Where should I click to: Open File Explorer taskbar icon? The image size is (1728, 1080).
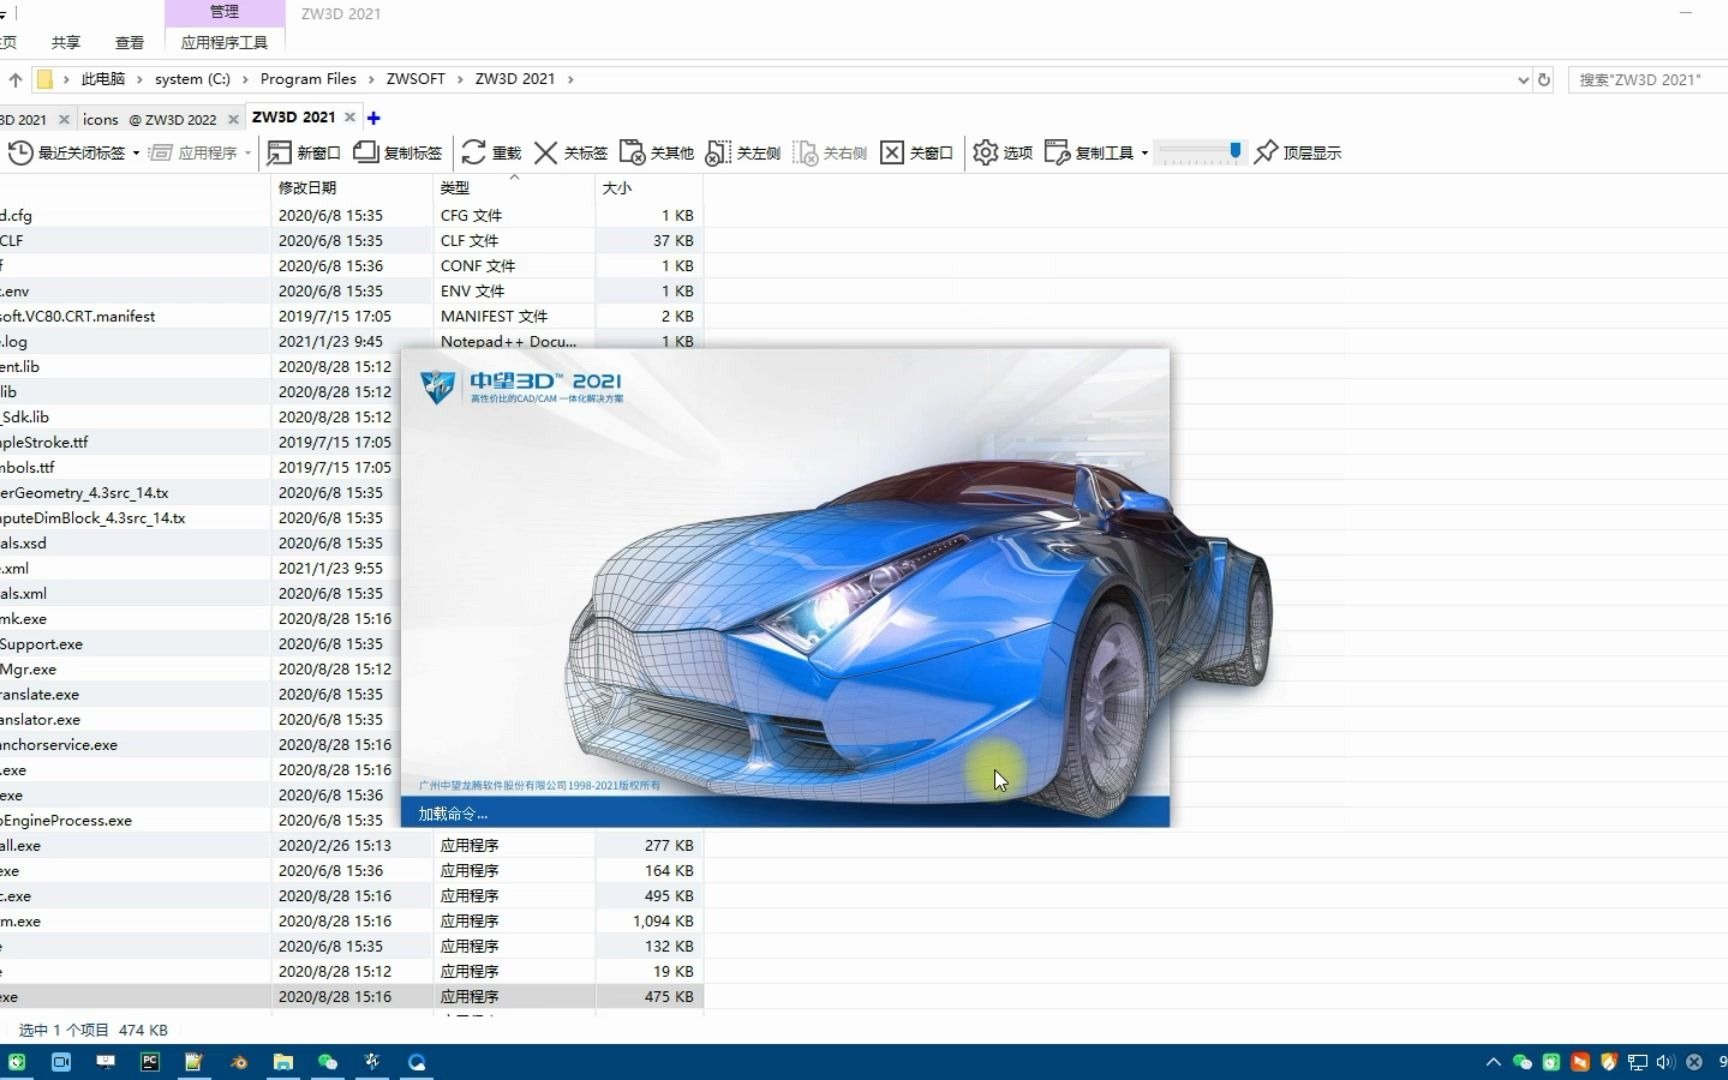coord(283,1062)
